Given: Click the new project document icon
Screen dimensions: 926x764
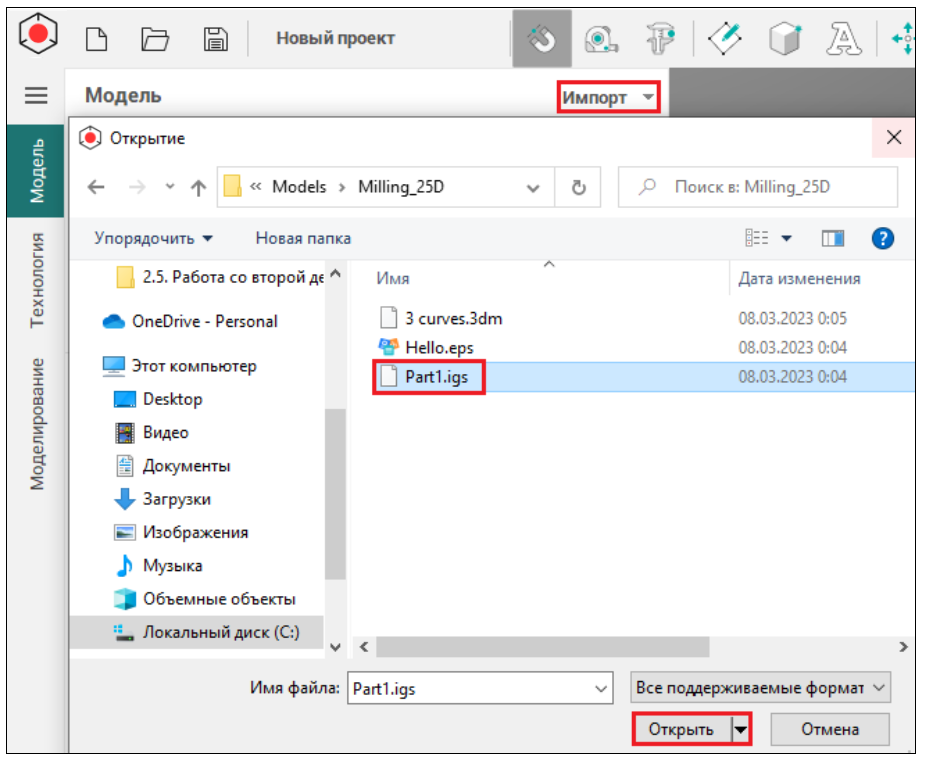Looking at the screenshot, I should [96, 39].
